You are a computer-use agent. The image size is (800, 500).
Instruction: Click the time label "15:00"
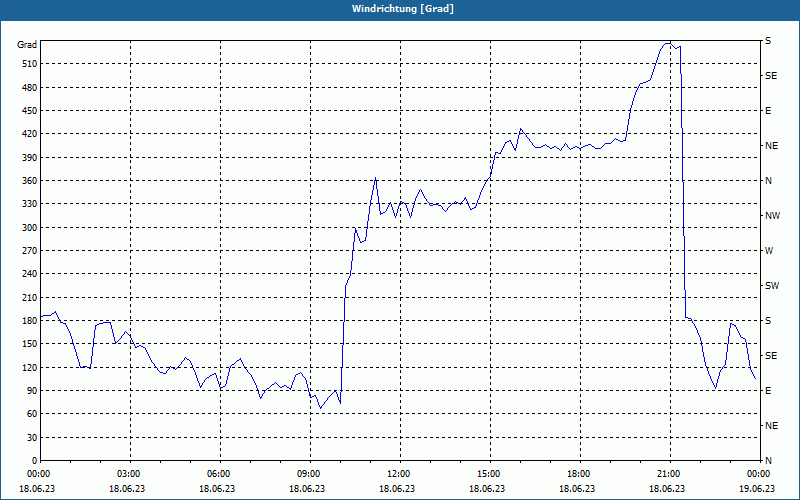(490, 474)
